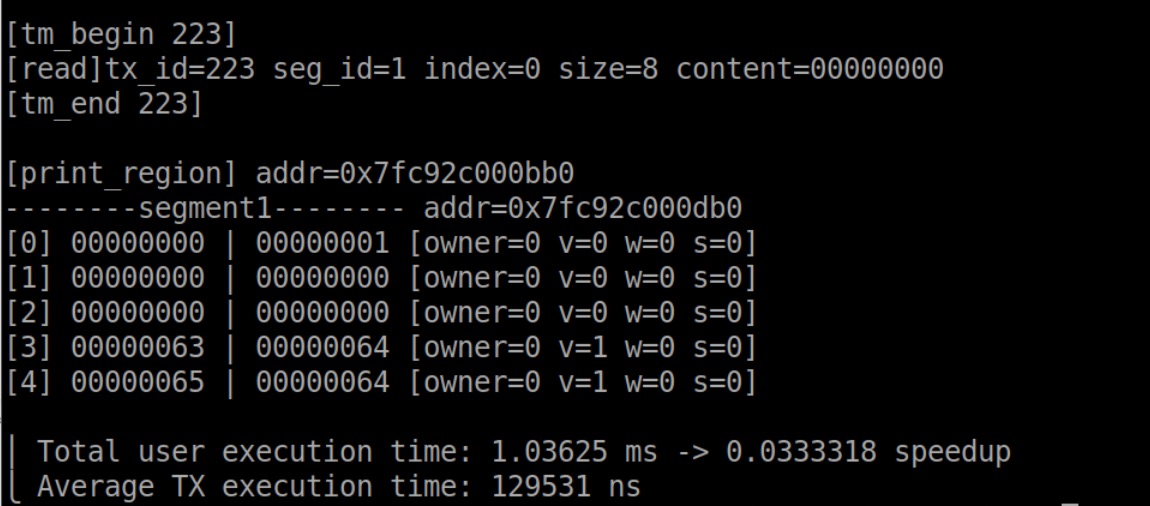Viewport: 1150px width, 506px height.
Task: Click the 00000065 value in row [4]
Action: tap(138, 382)
